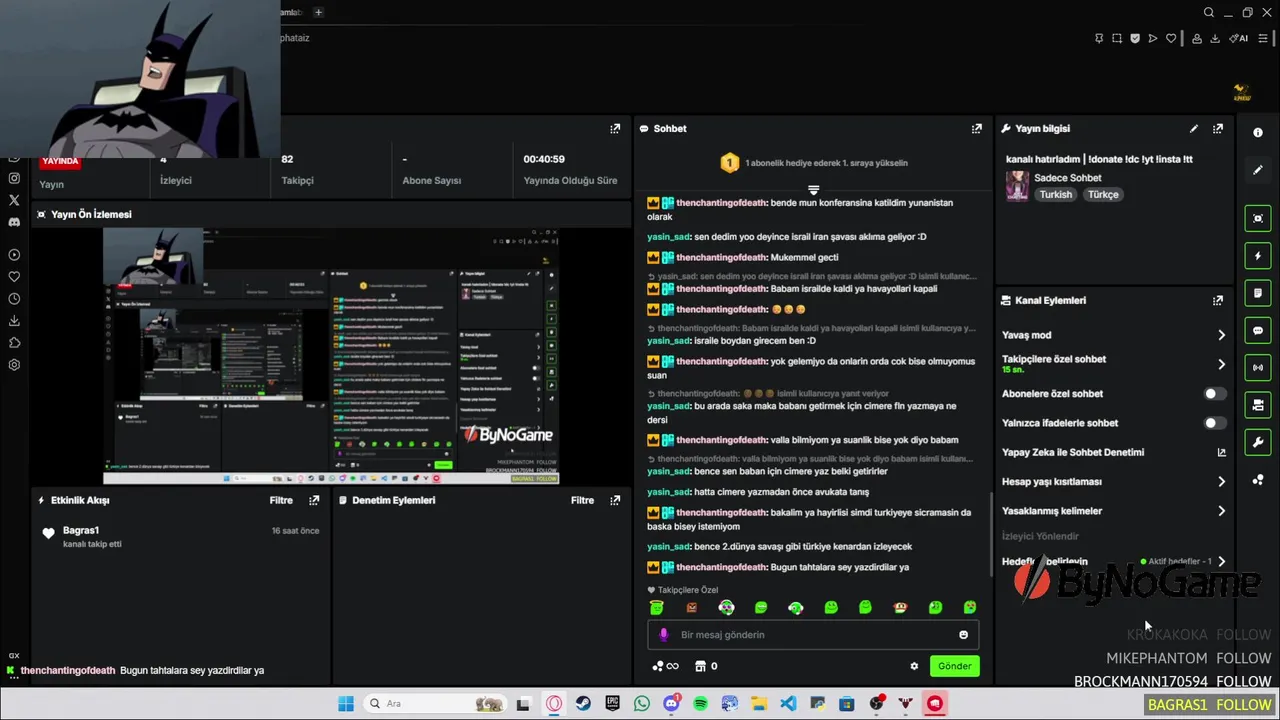Open a new browser tab with plus

point(318,12)
